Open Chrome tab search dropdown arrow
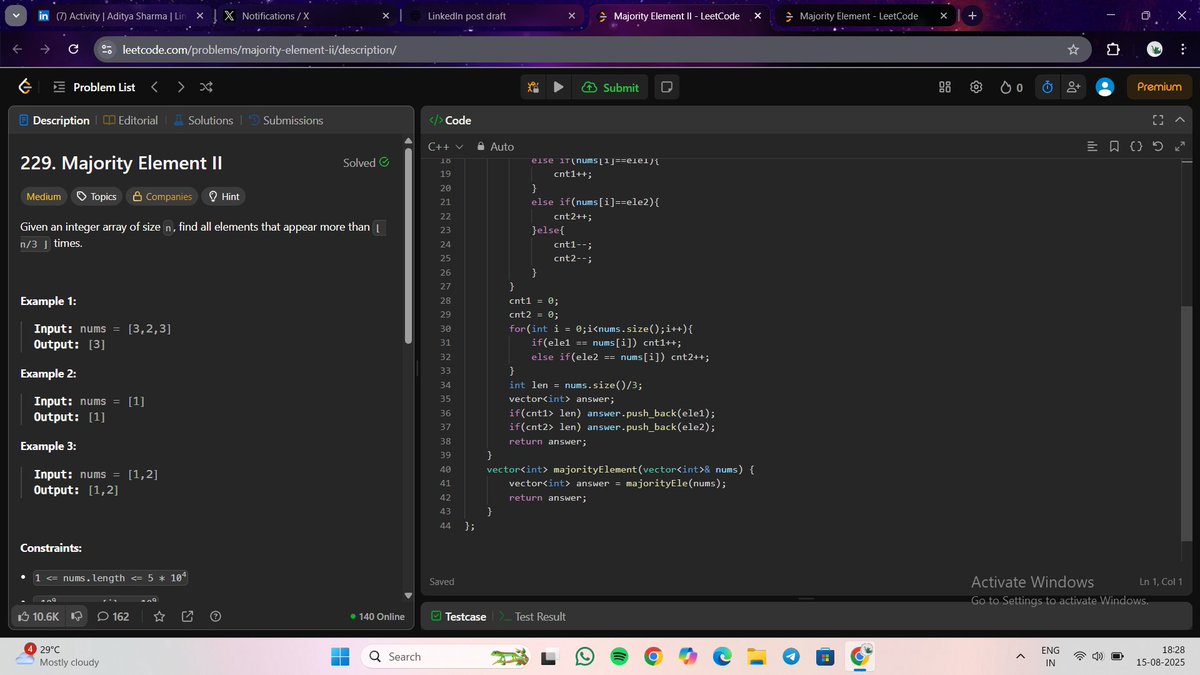The height and width of the screenshot is (675, 1200). point(15,17)
